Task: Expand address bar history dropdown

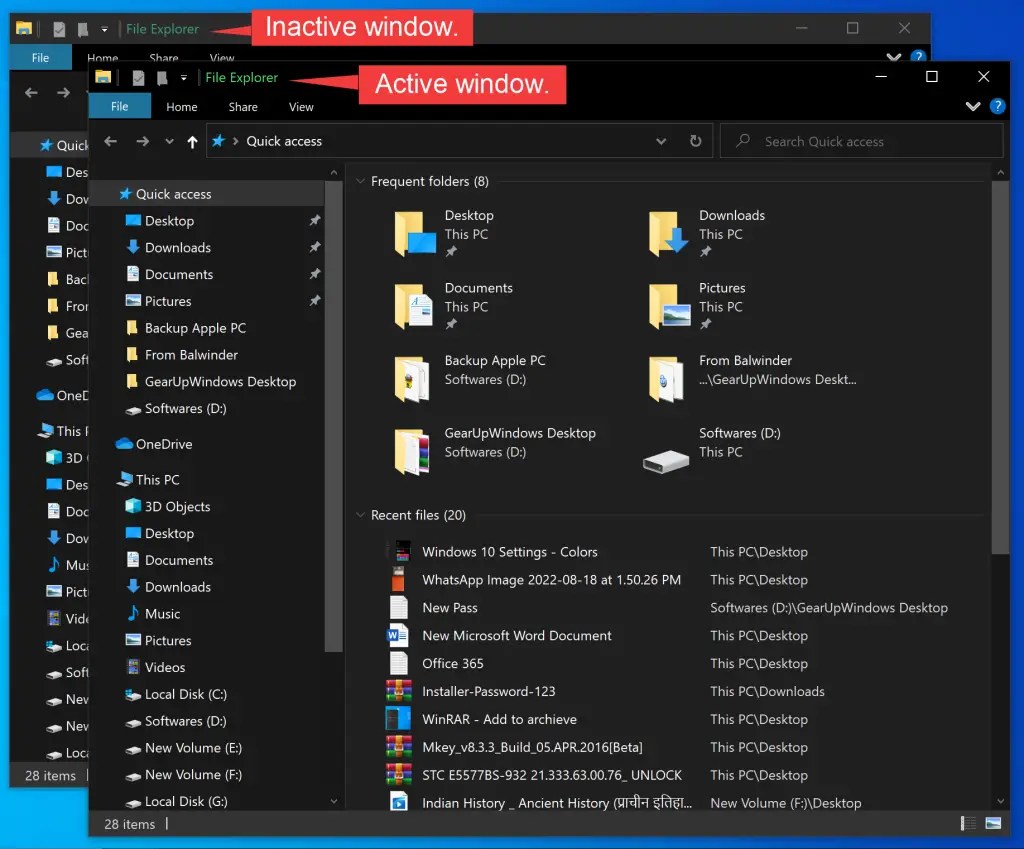Action: [x=661, y=141]
